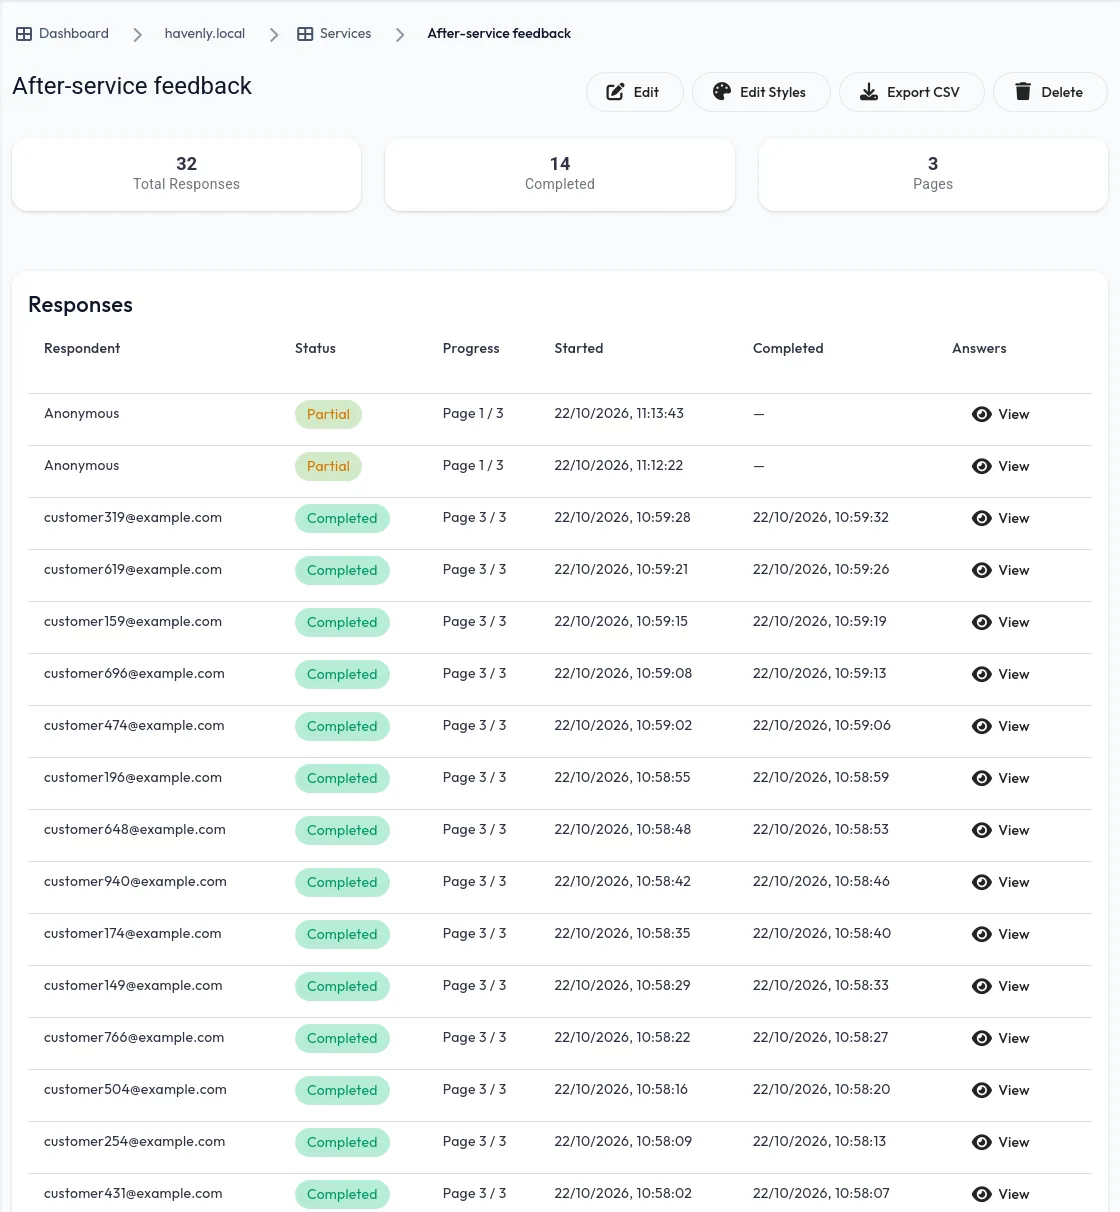This screenshot has height=1212, width=1120.
Task: Click customer159@example.com respondent cell
Action: point(133,622)
